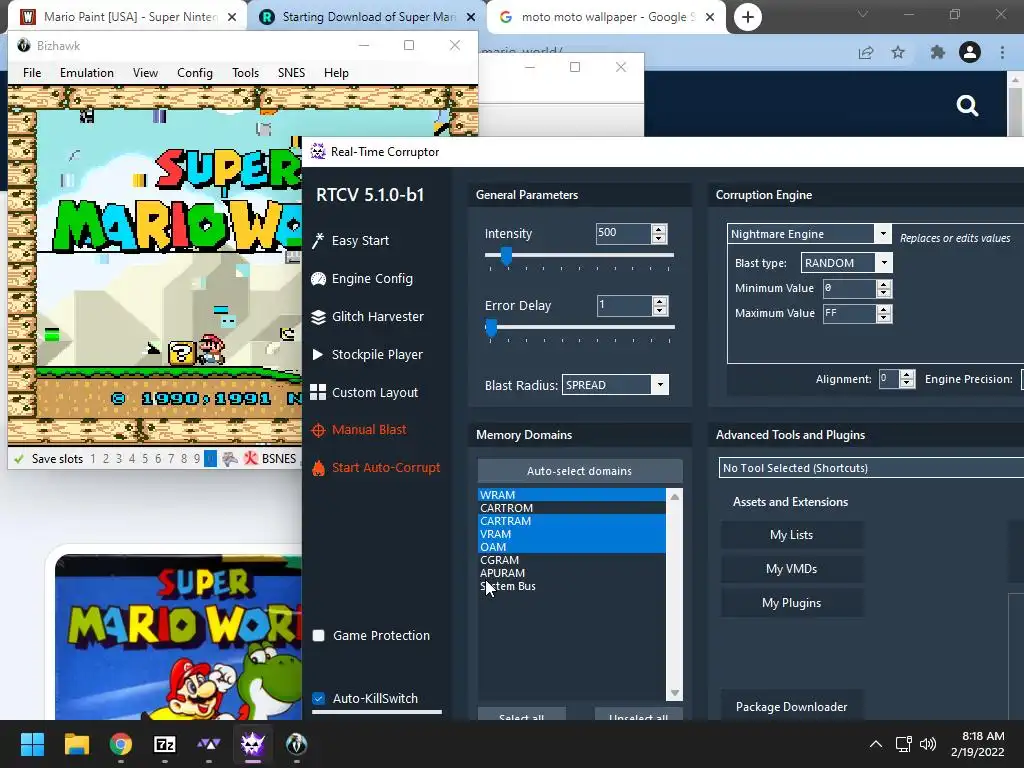
Task: Open the Bizhawk Help menu
Action: click(336, 72)
